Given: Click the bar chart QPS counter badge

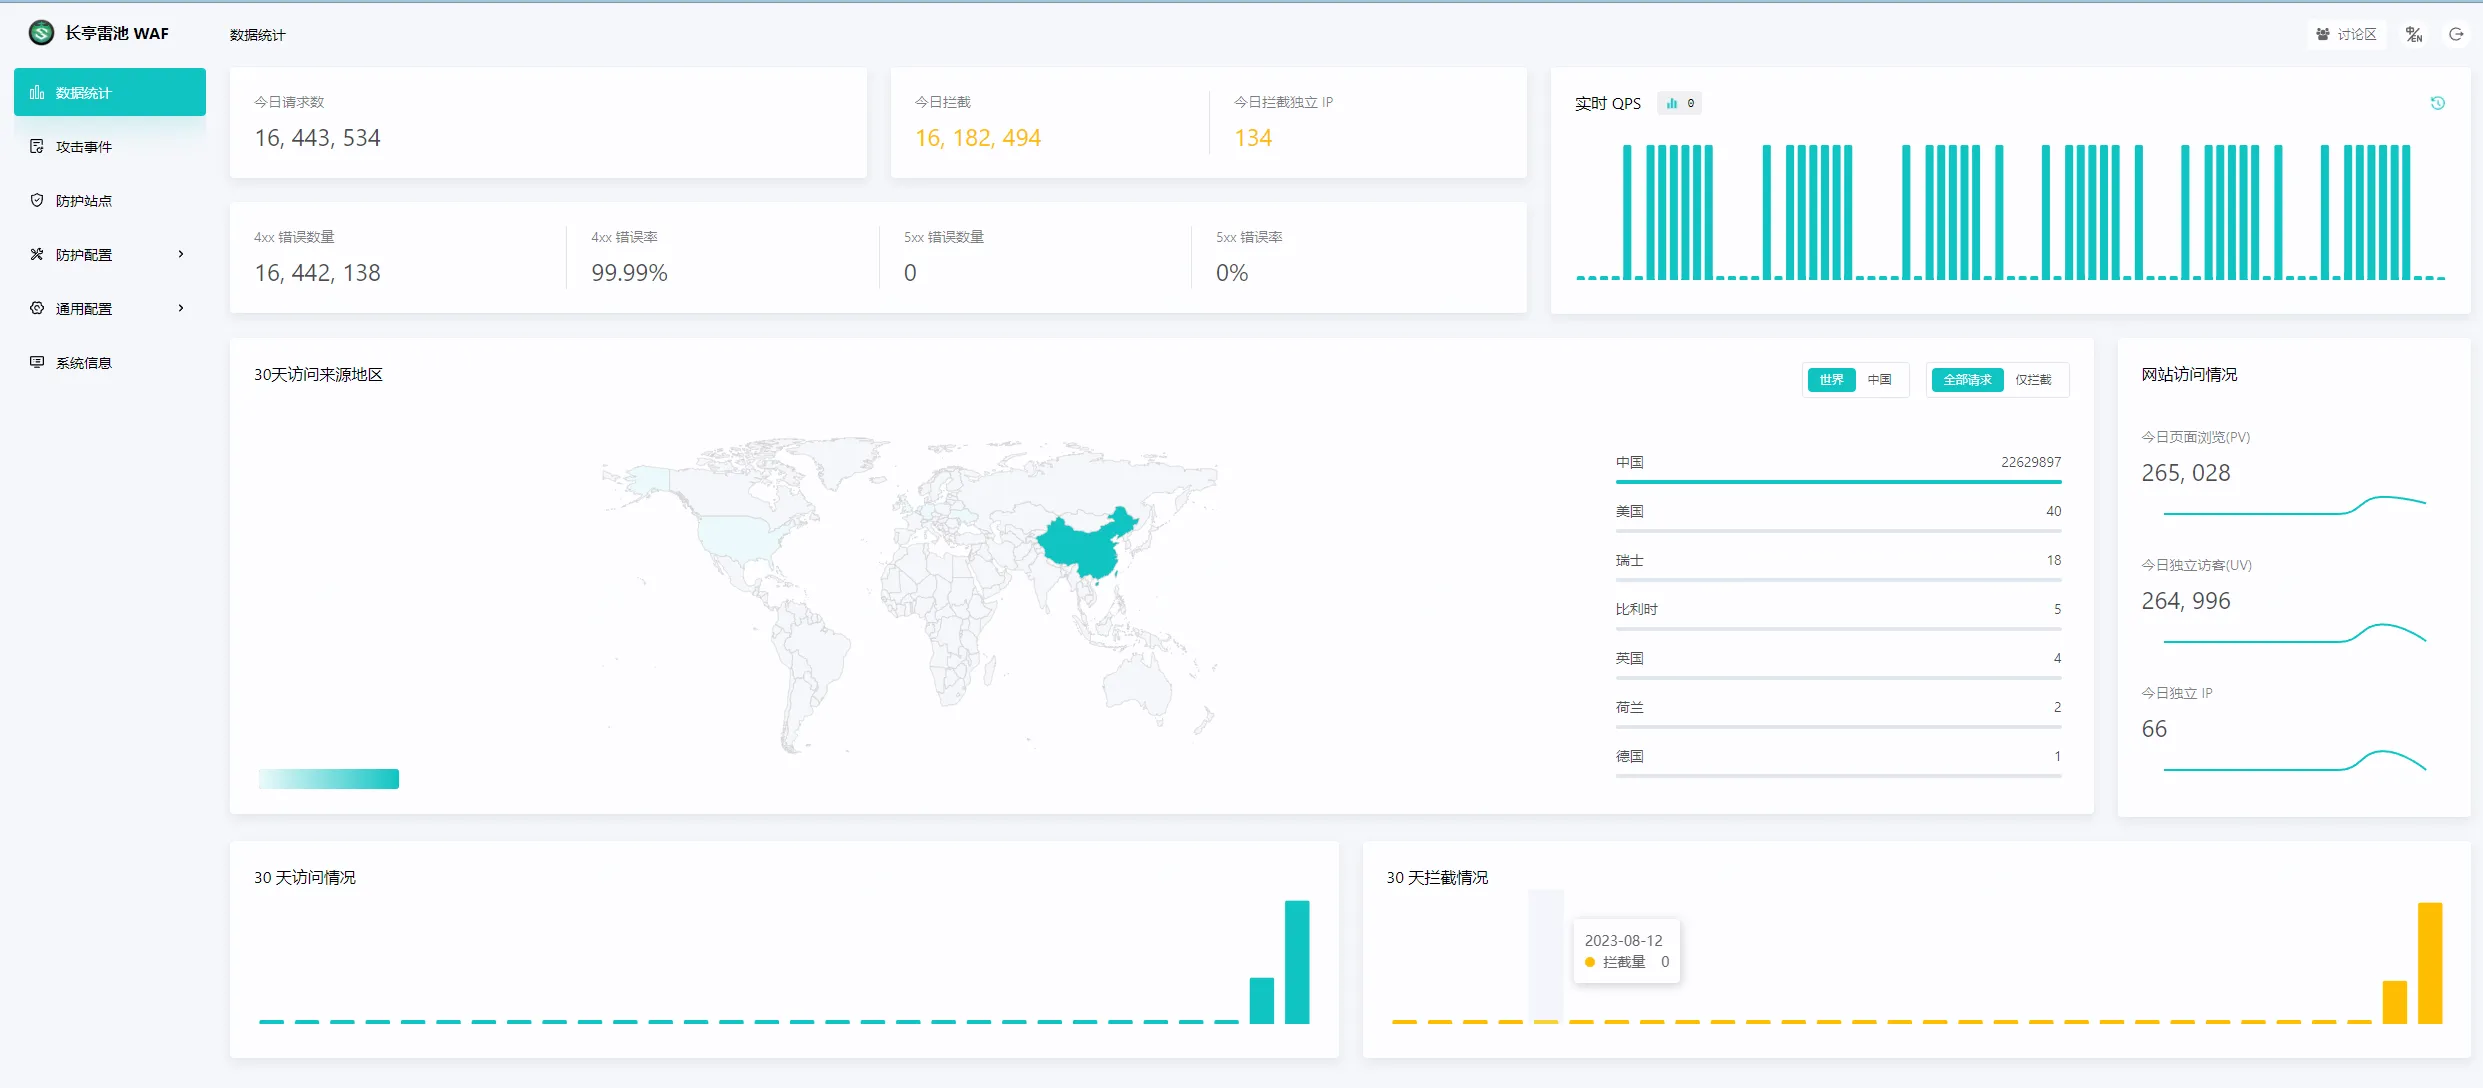Looking at the screenshot, I should (1680, 103).
